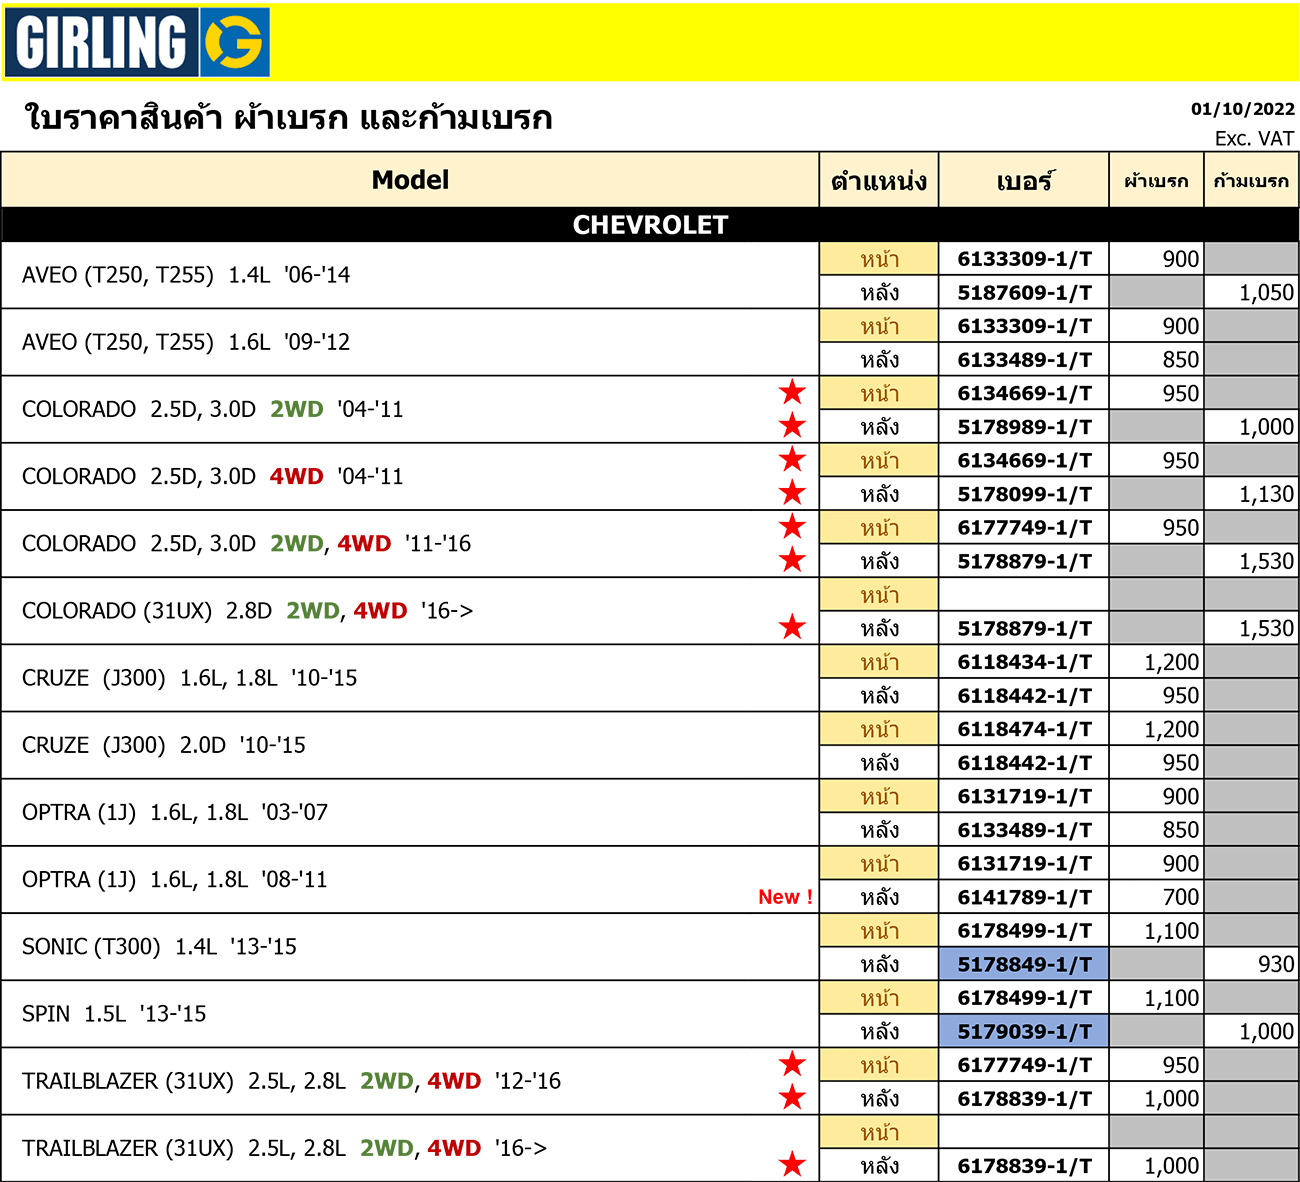
Task: Click หน้า cell of TRAILBLAZER '16-> row
Action: (x=879, y=1131)
